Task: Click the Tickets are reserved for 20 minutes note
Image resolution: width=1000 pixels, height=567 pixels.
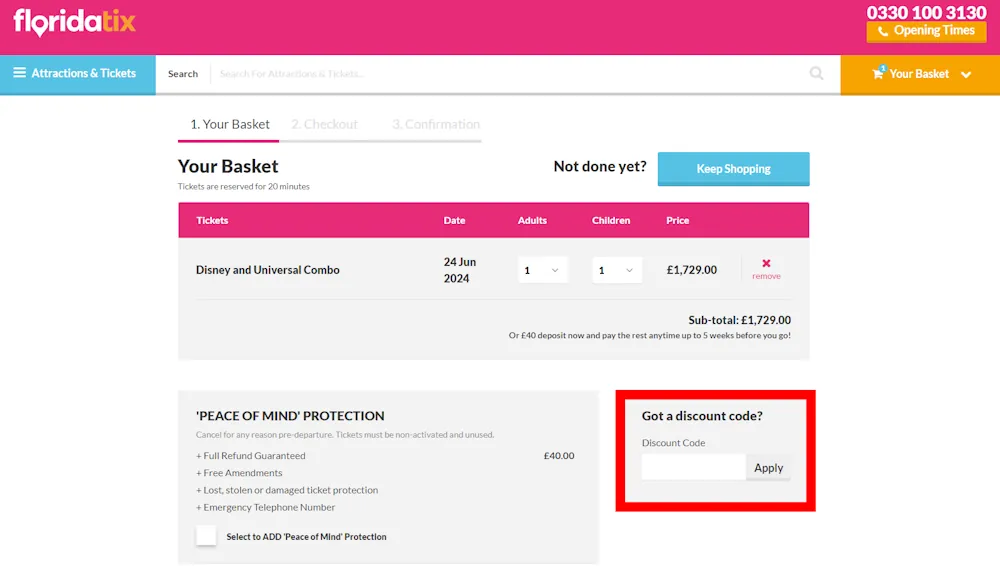Action: tap(244, 187)
